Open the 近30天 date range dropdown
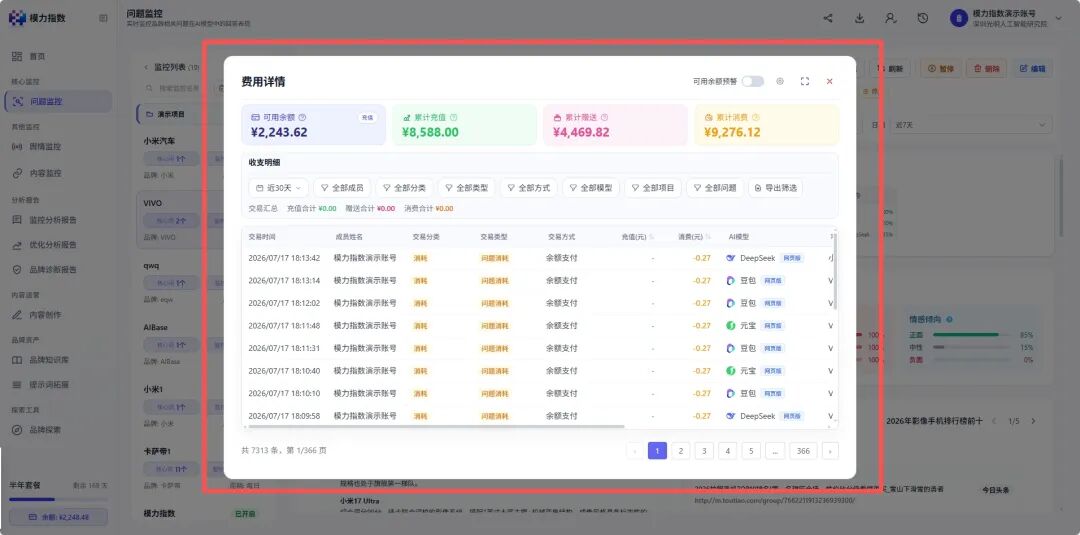This screenshot has height=535, width=1080. pyautogui.click(x=278, y=188)
